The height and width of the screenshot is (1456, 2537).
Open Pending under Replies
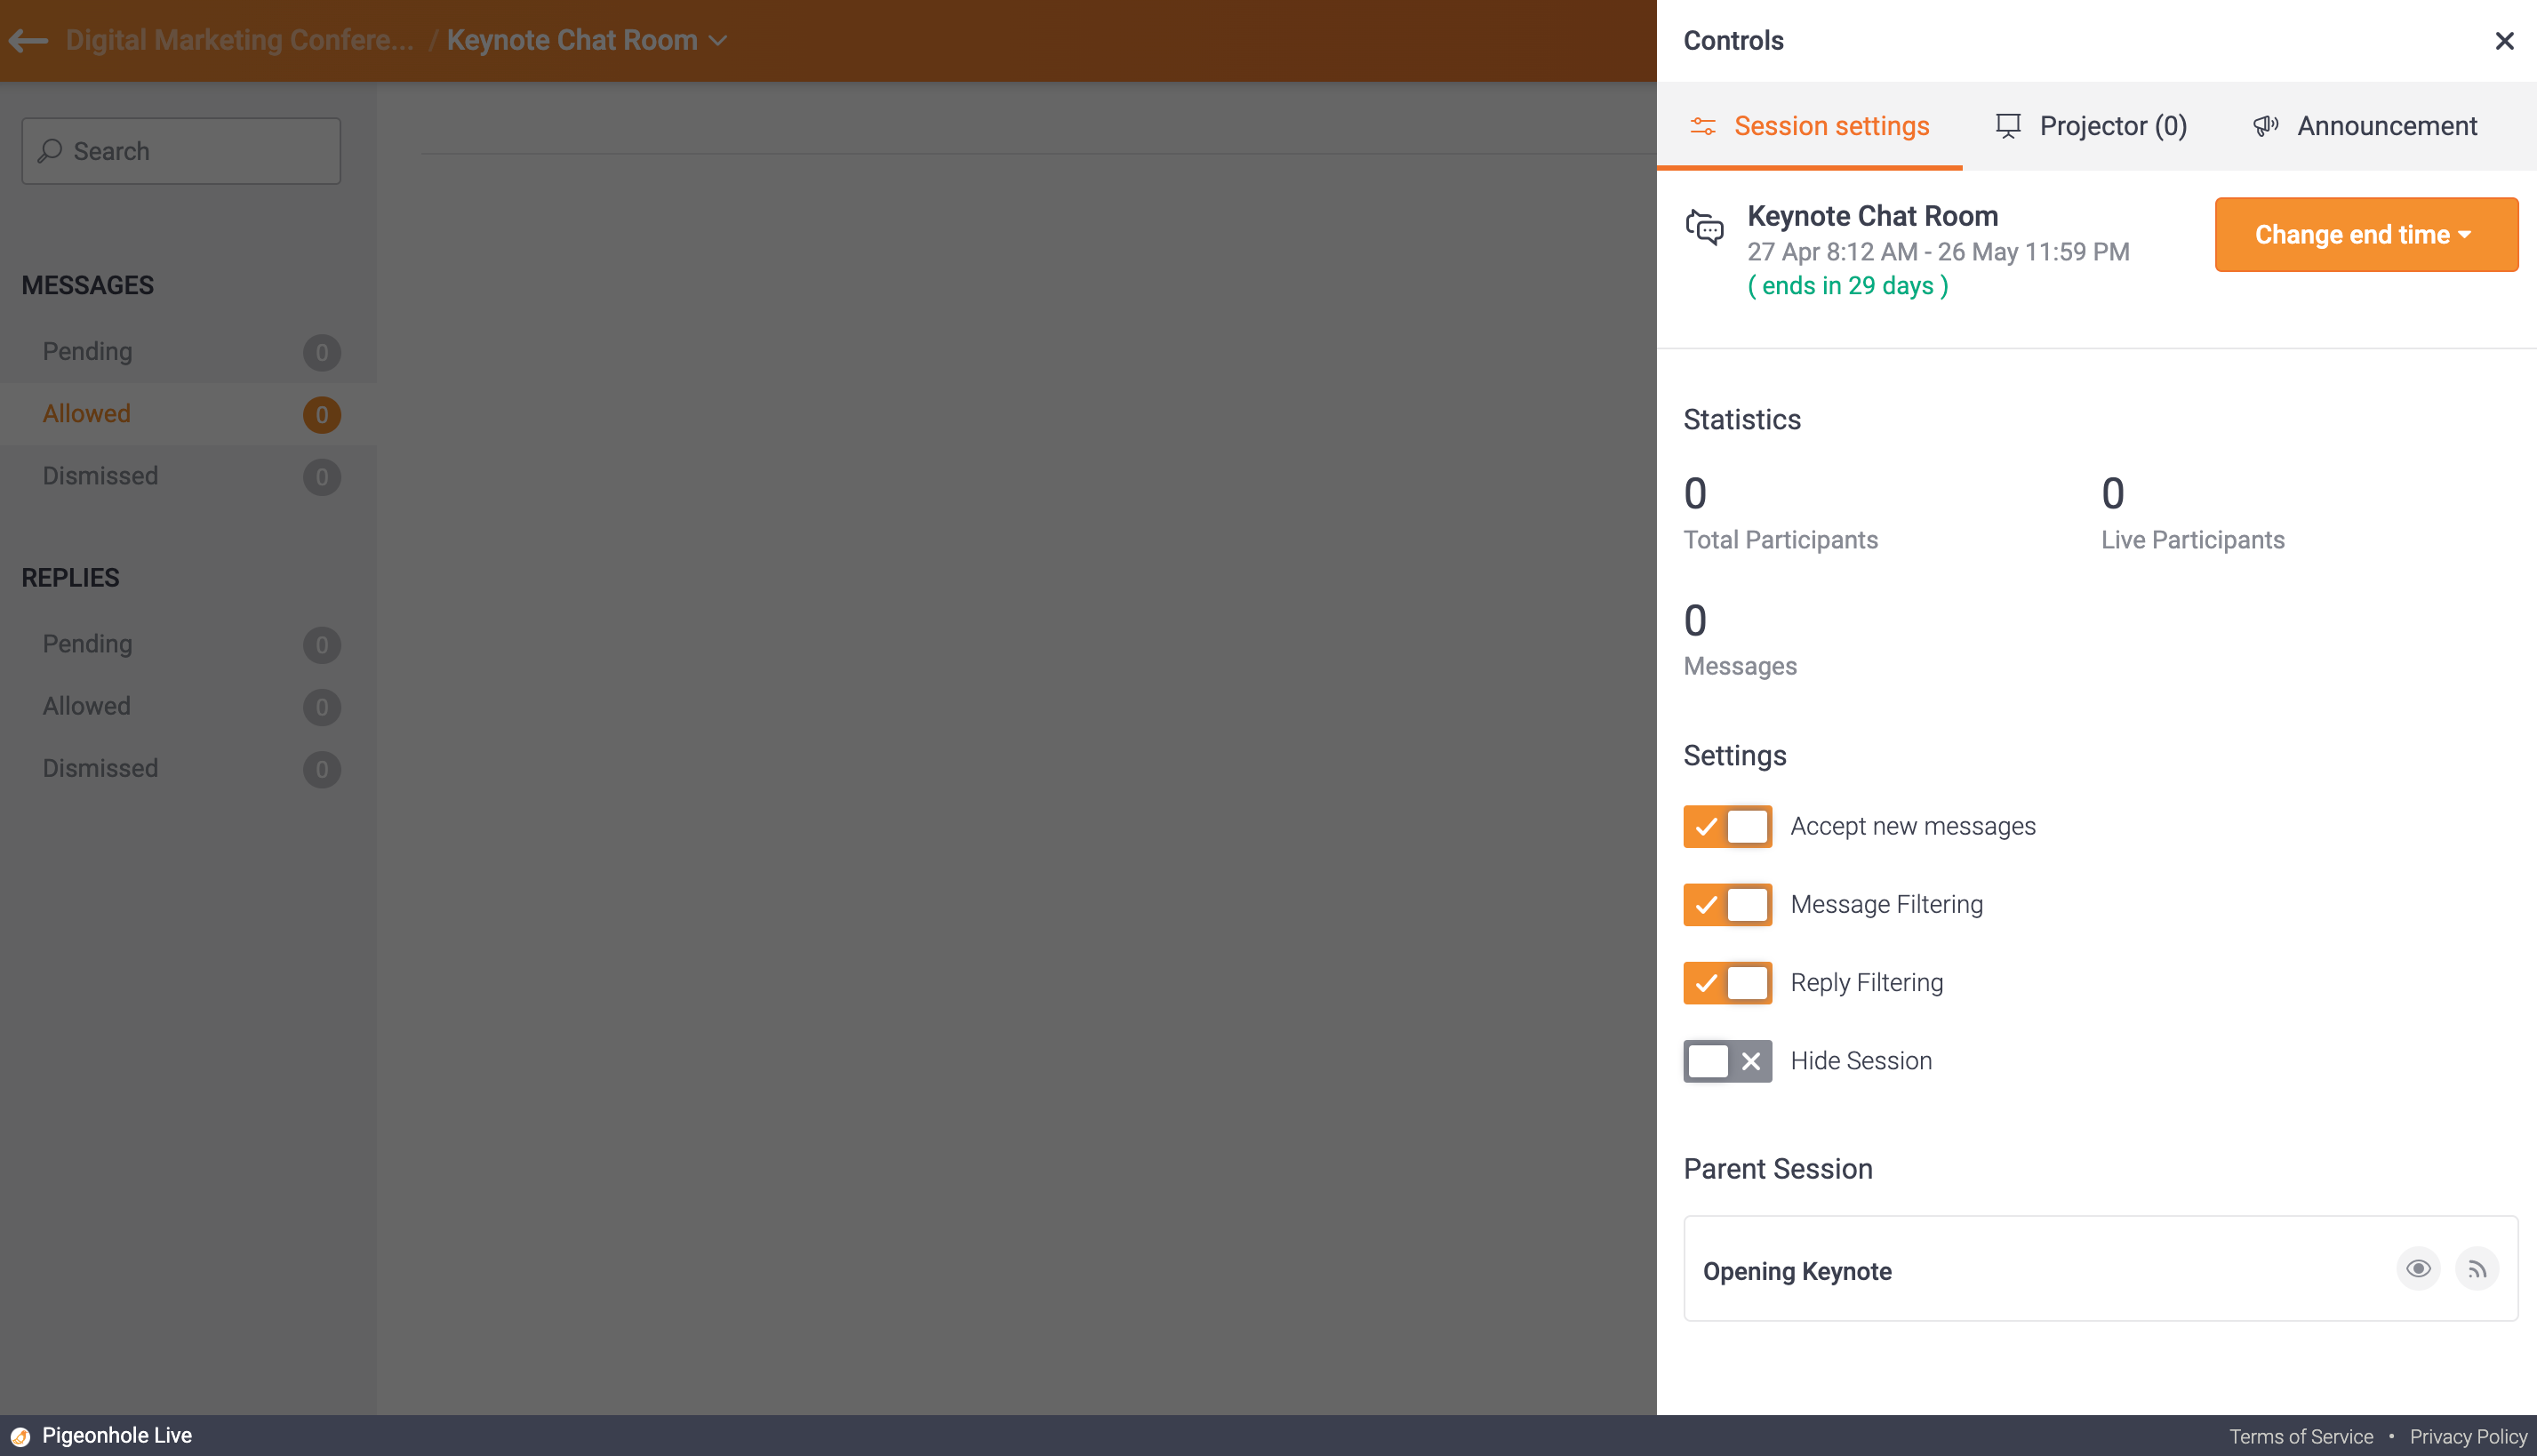[x=189, y=644]
